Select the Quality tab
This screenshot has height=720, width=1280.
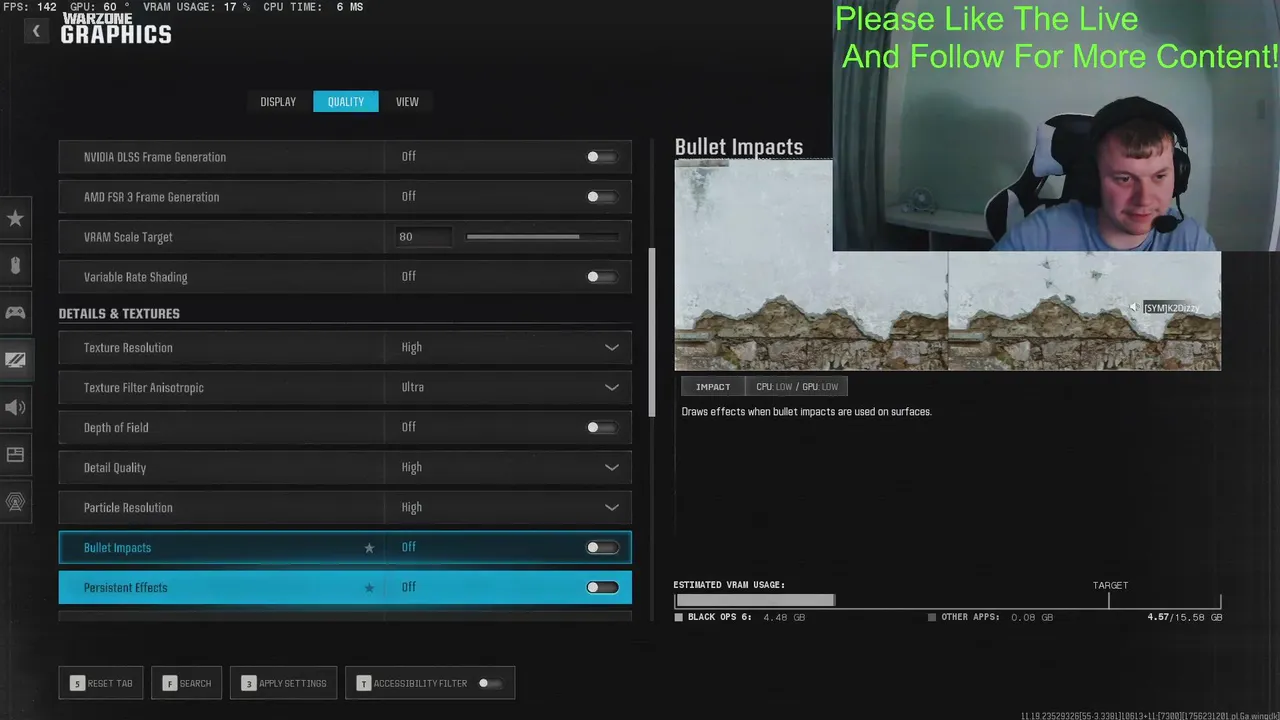[346, 102]
